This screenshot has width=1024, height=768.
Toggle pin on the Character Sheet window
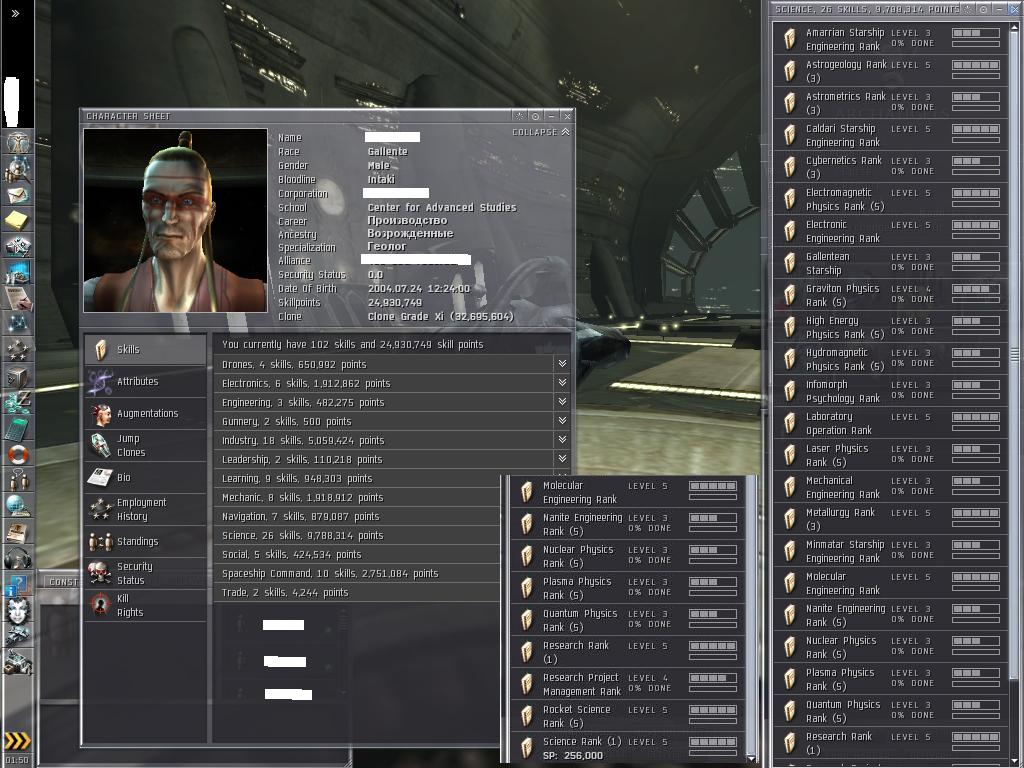click(536, 116)
